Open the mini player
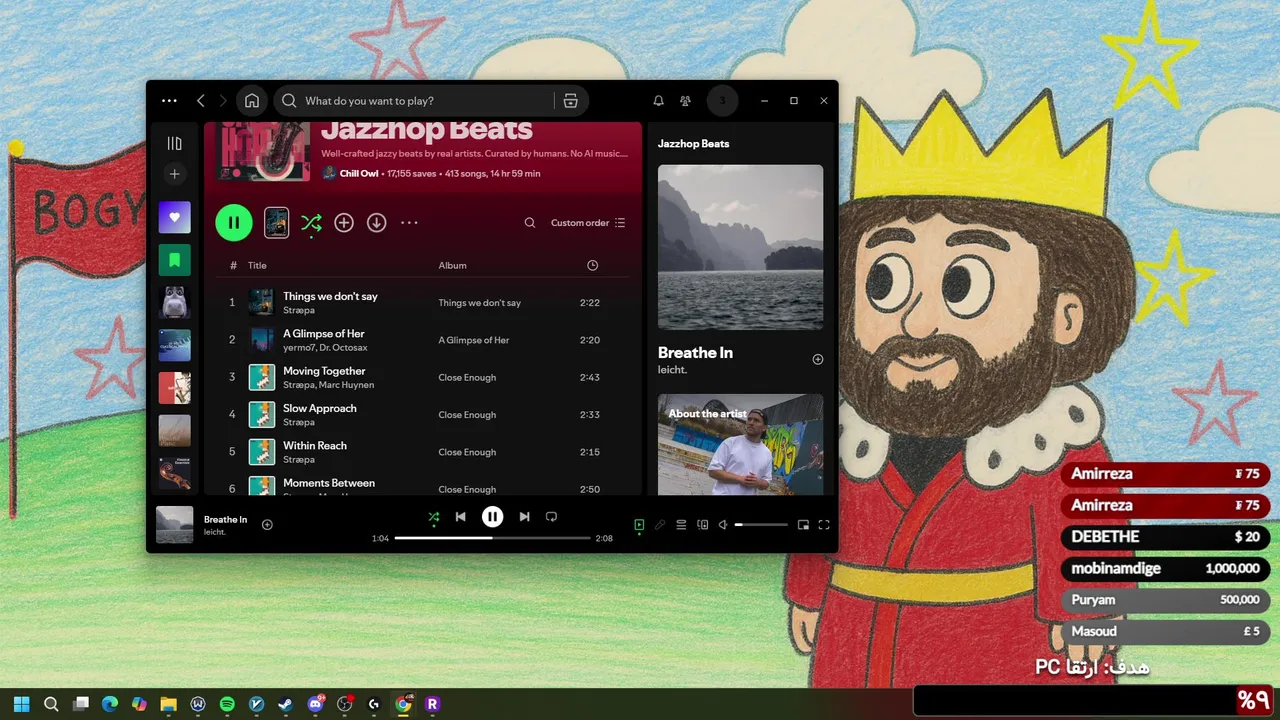Viewport: 1280px width, 720px height. click(x=803, y=524)
